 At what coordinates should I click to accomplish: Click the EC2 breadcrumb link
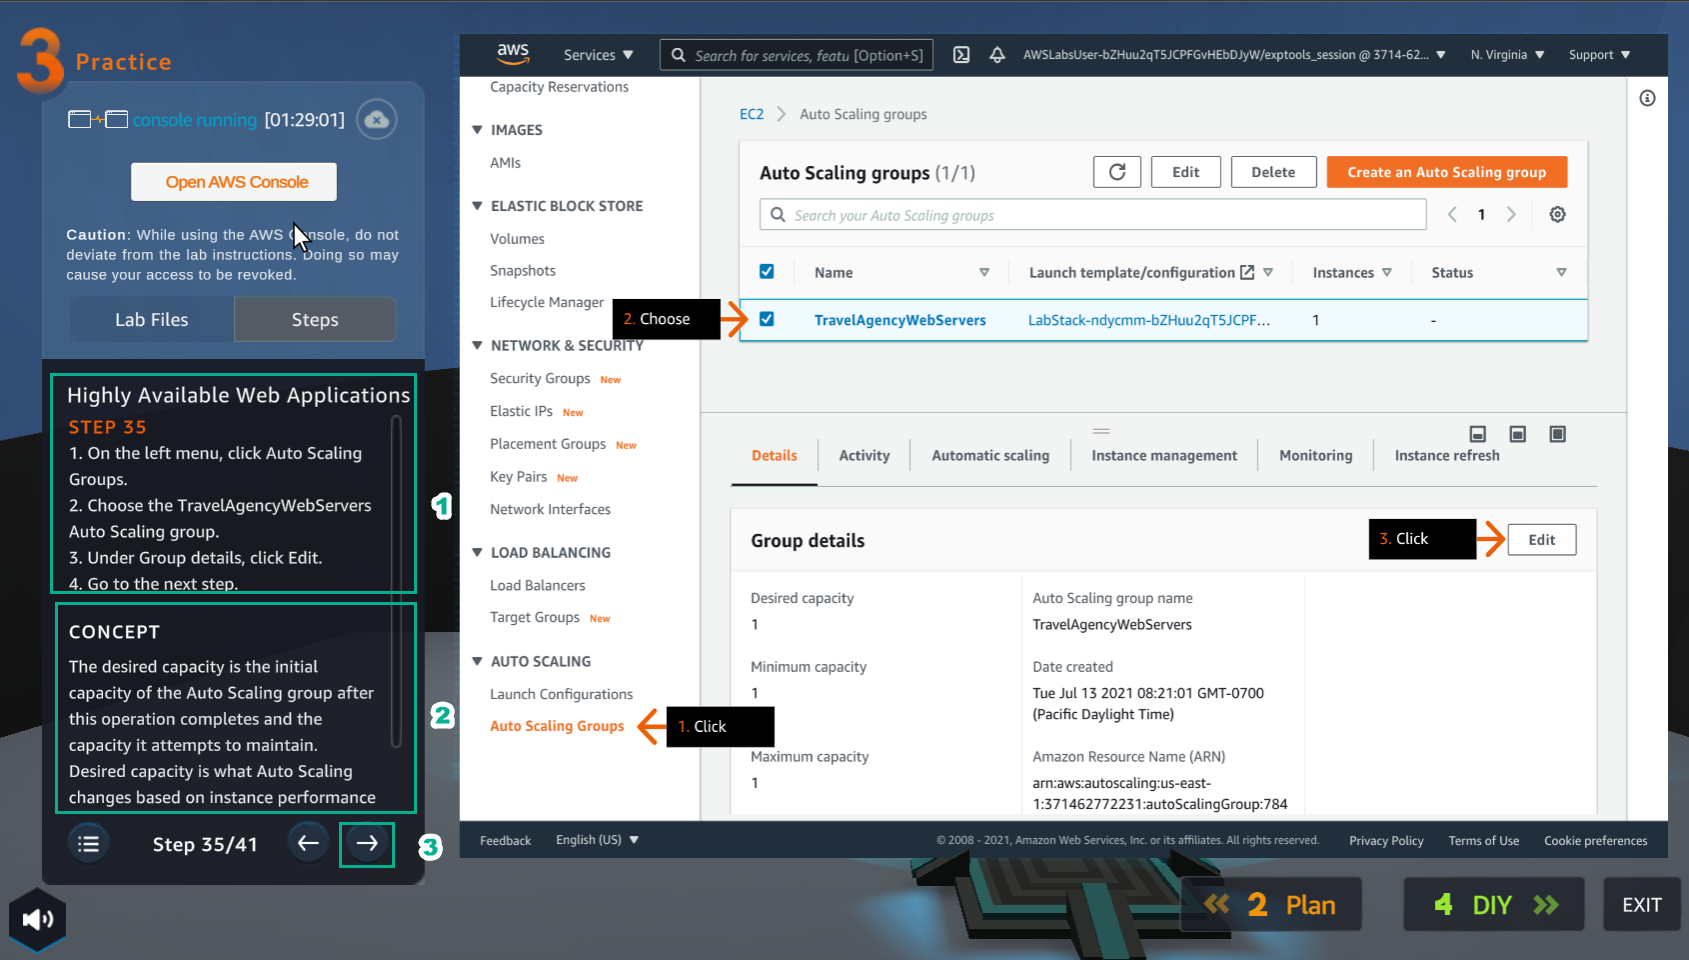(x=751, y=114)
